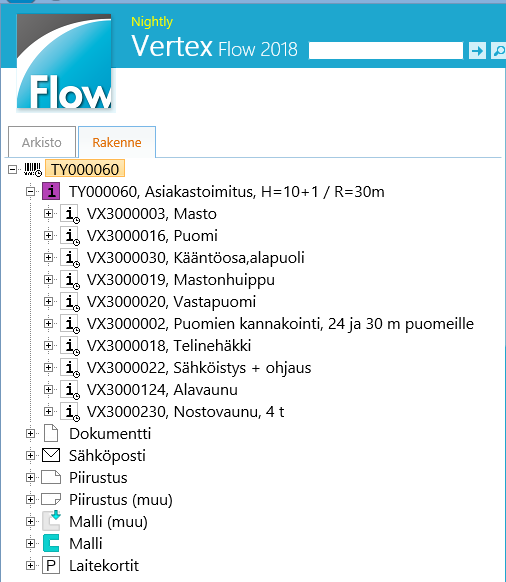This screenshot has height=582, width=506.
Task: Expand the VX3000018 Telinehäkki node
Action: pyautogui.click(x=48, y=345)
